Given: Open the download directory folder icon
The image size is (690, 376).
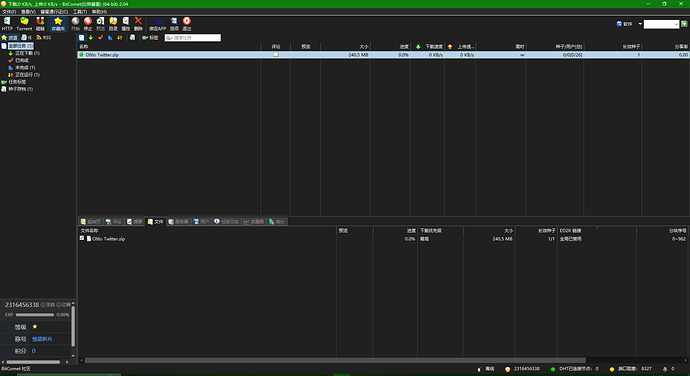Looking at the screenshot, I should coord(113,24).
